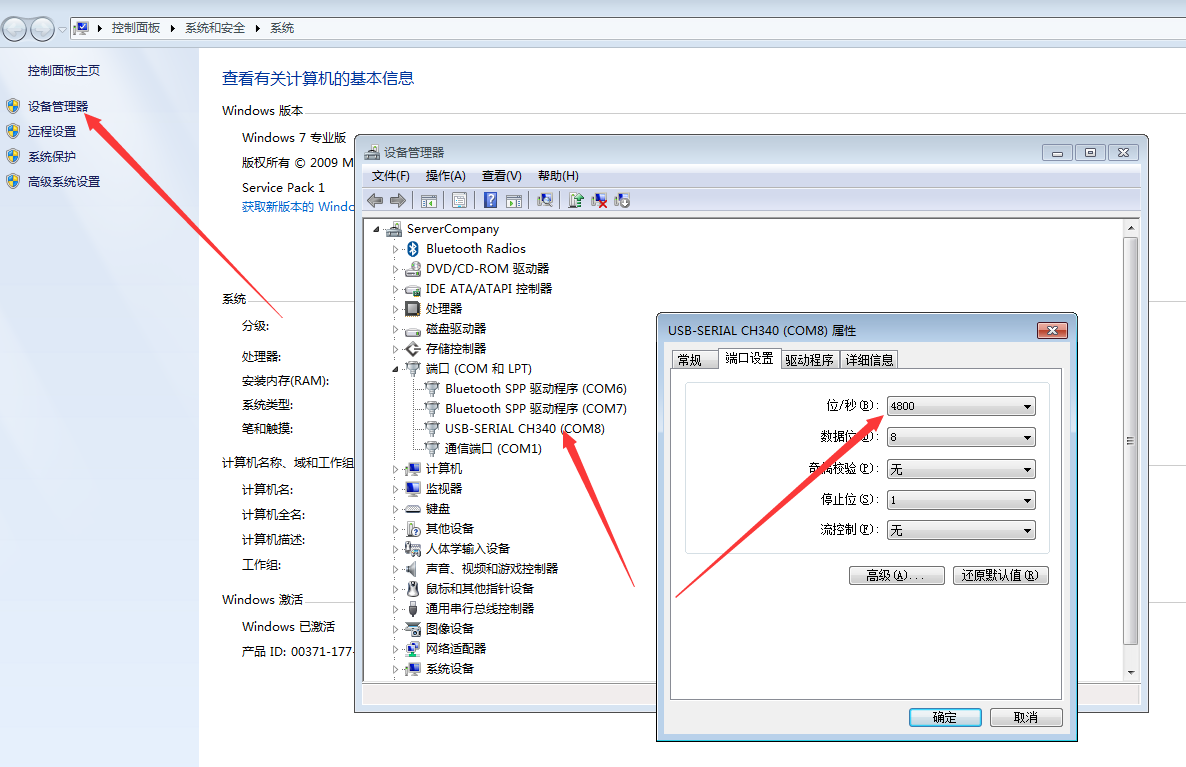
Task: Click the shield icon beside 系统保护
Action: click(13, 157)
